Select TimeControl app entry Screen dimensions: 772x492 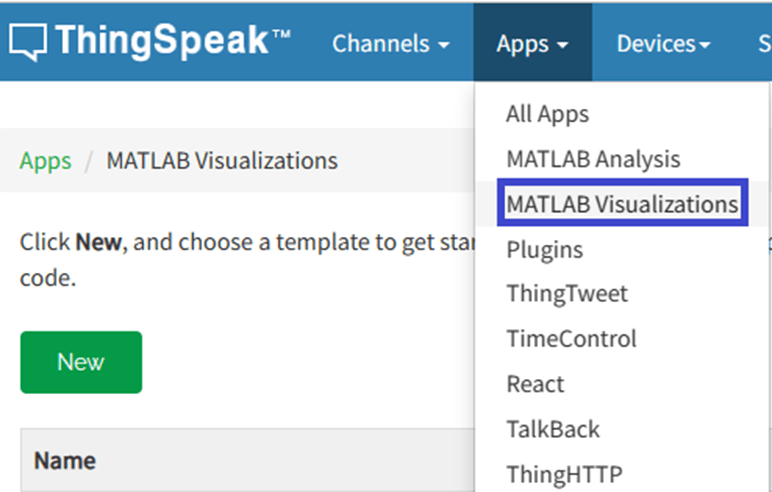(x=571, y=339)
